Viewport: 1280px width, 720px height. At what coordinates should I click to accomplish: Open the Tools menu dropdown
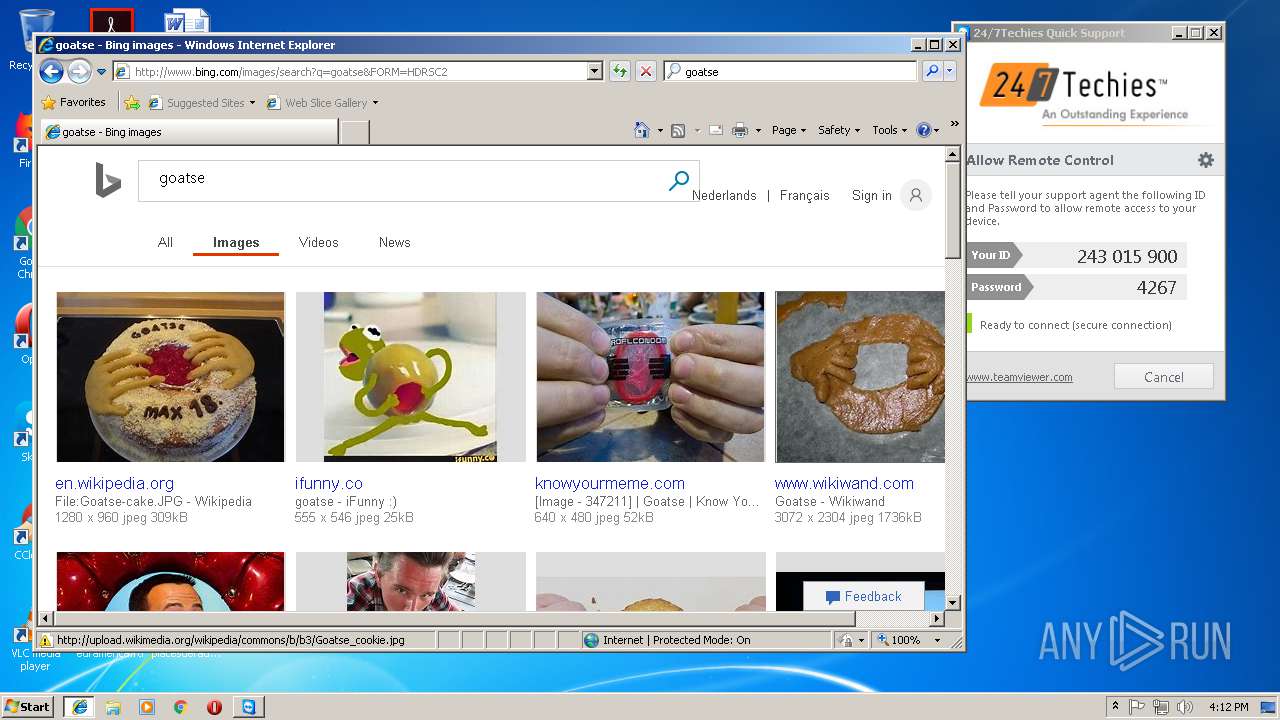(889, 130)
